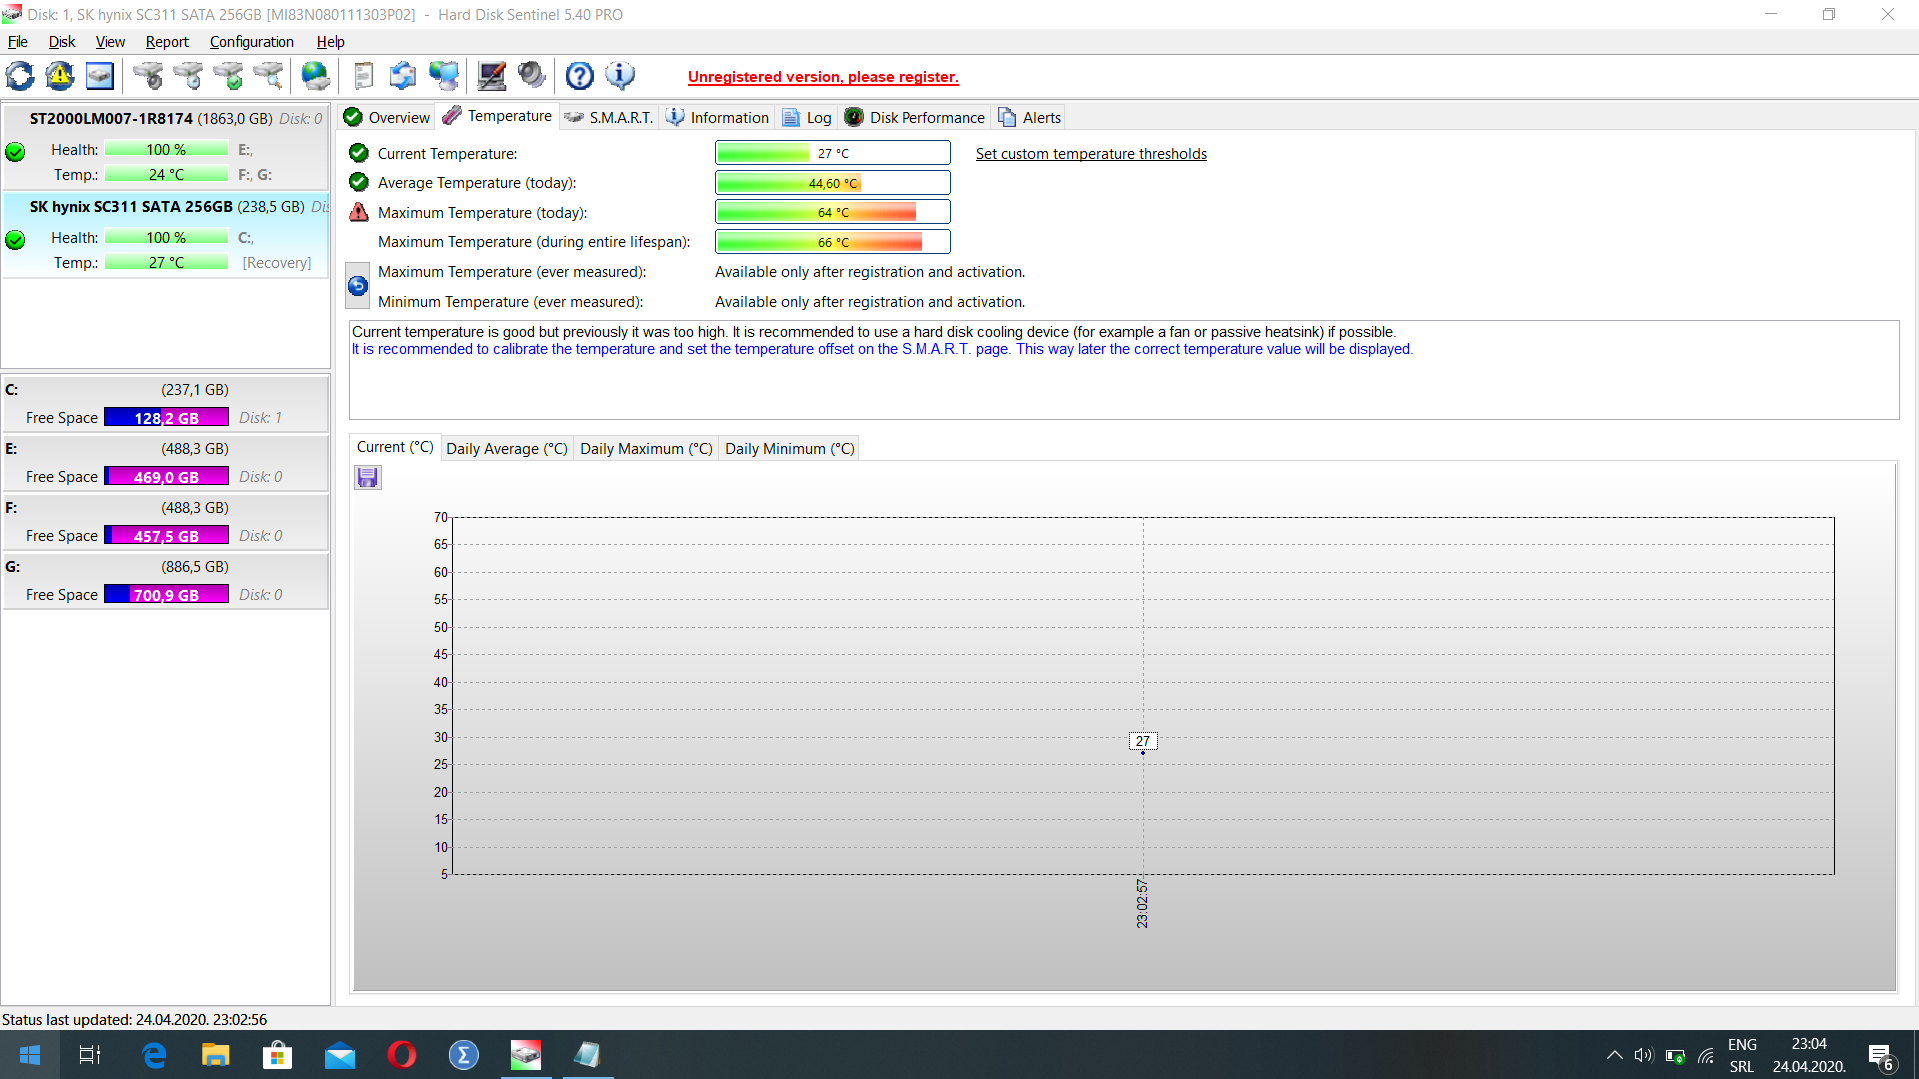Open File Explorer from the taskbar
This screenshot has height=1079, width=1919.
pyautogui.click(x=215, y=1055)
